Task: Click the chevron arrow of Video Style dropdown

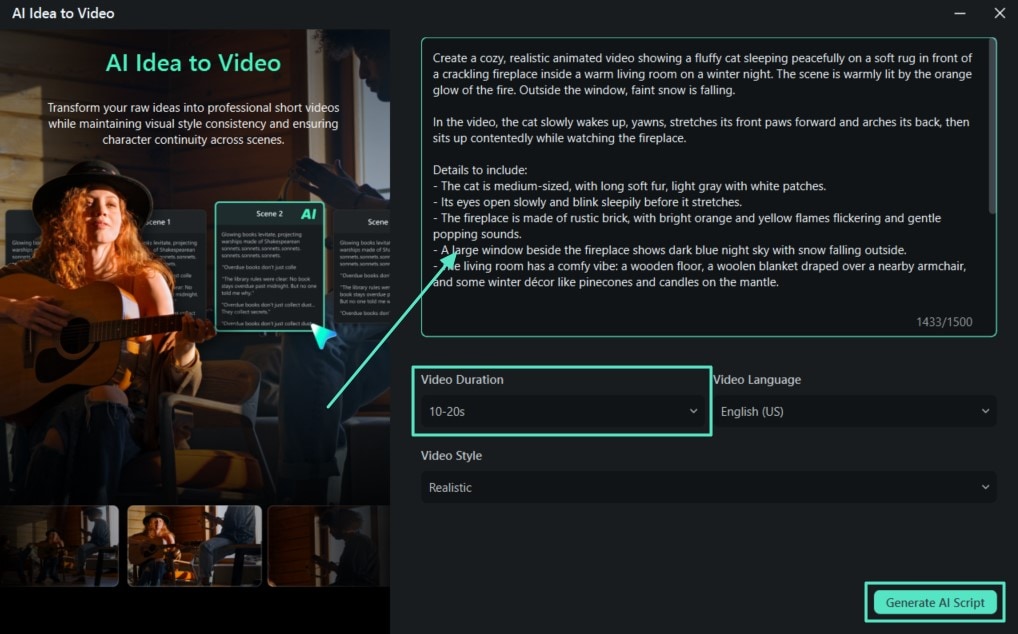Action: tap(985, 487)
